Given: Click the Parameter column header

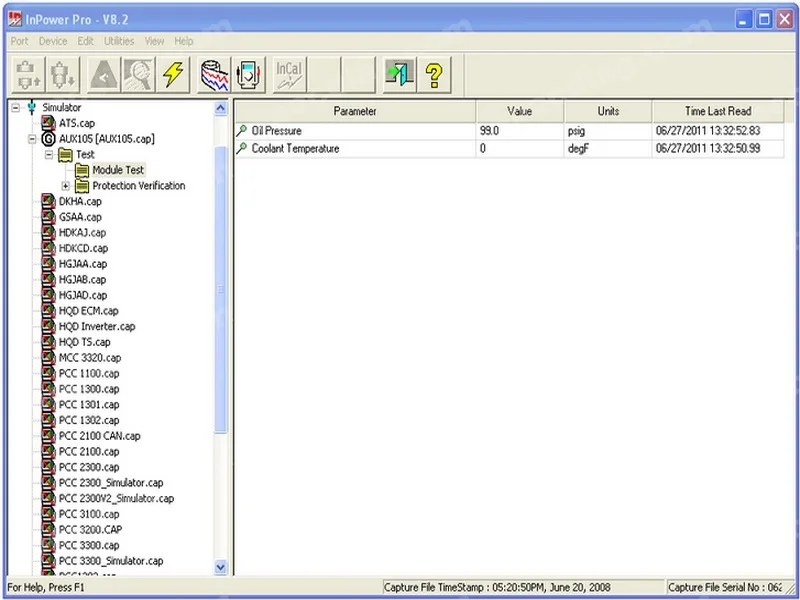Looking at the screenshot, I should tap(355, 111).
